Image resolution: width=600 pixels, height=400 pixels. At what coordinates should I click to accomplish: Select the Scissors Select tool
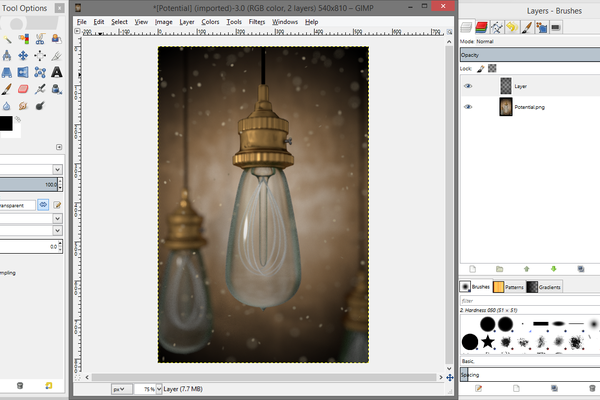(x=40, y=39)
